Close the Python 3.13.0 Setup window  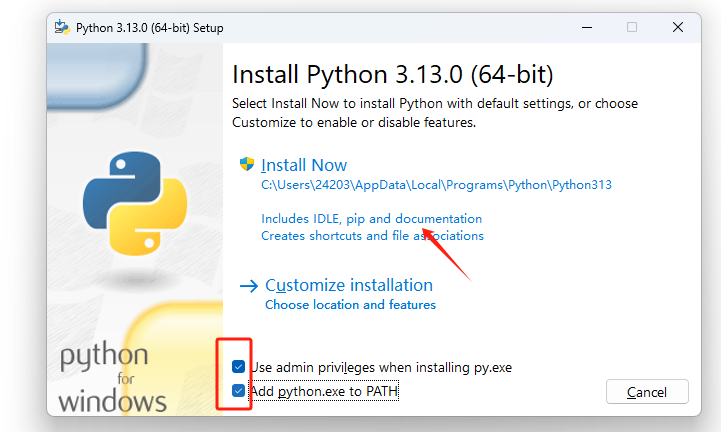(678, 27)
